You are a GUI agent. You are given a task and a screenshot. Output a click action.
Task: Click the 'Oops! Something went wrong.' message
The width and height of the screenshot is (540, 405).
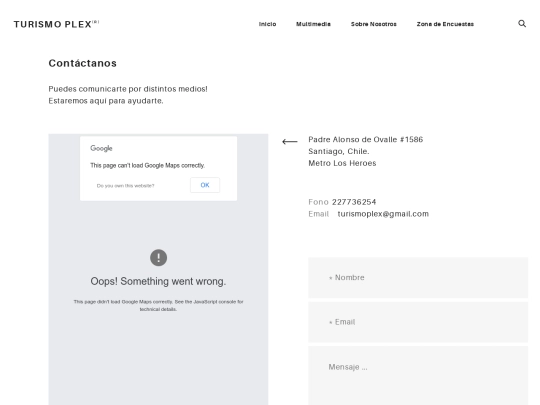point(158,281)
